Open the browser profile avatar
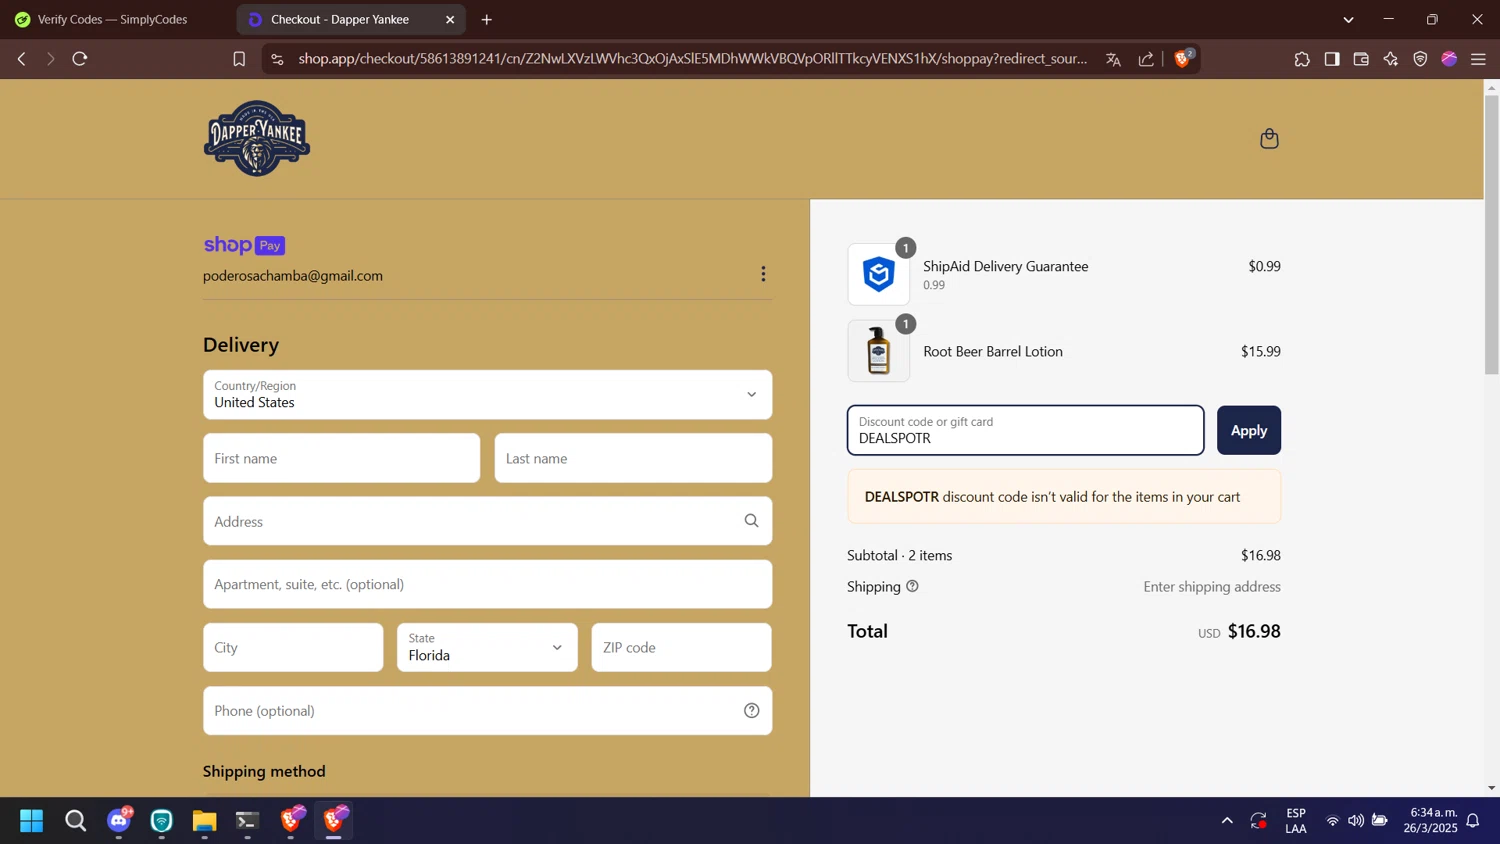The width and height of the screenshot is (1500, 844). coord(1449,59)
